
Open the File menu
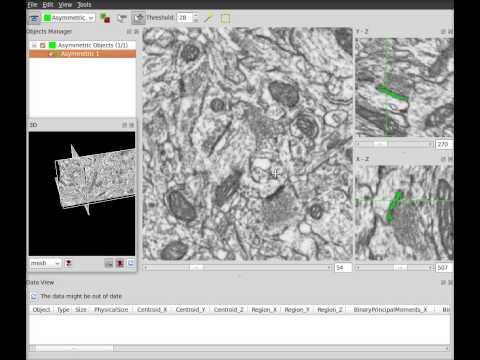coord(32,4)
